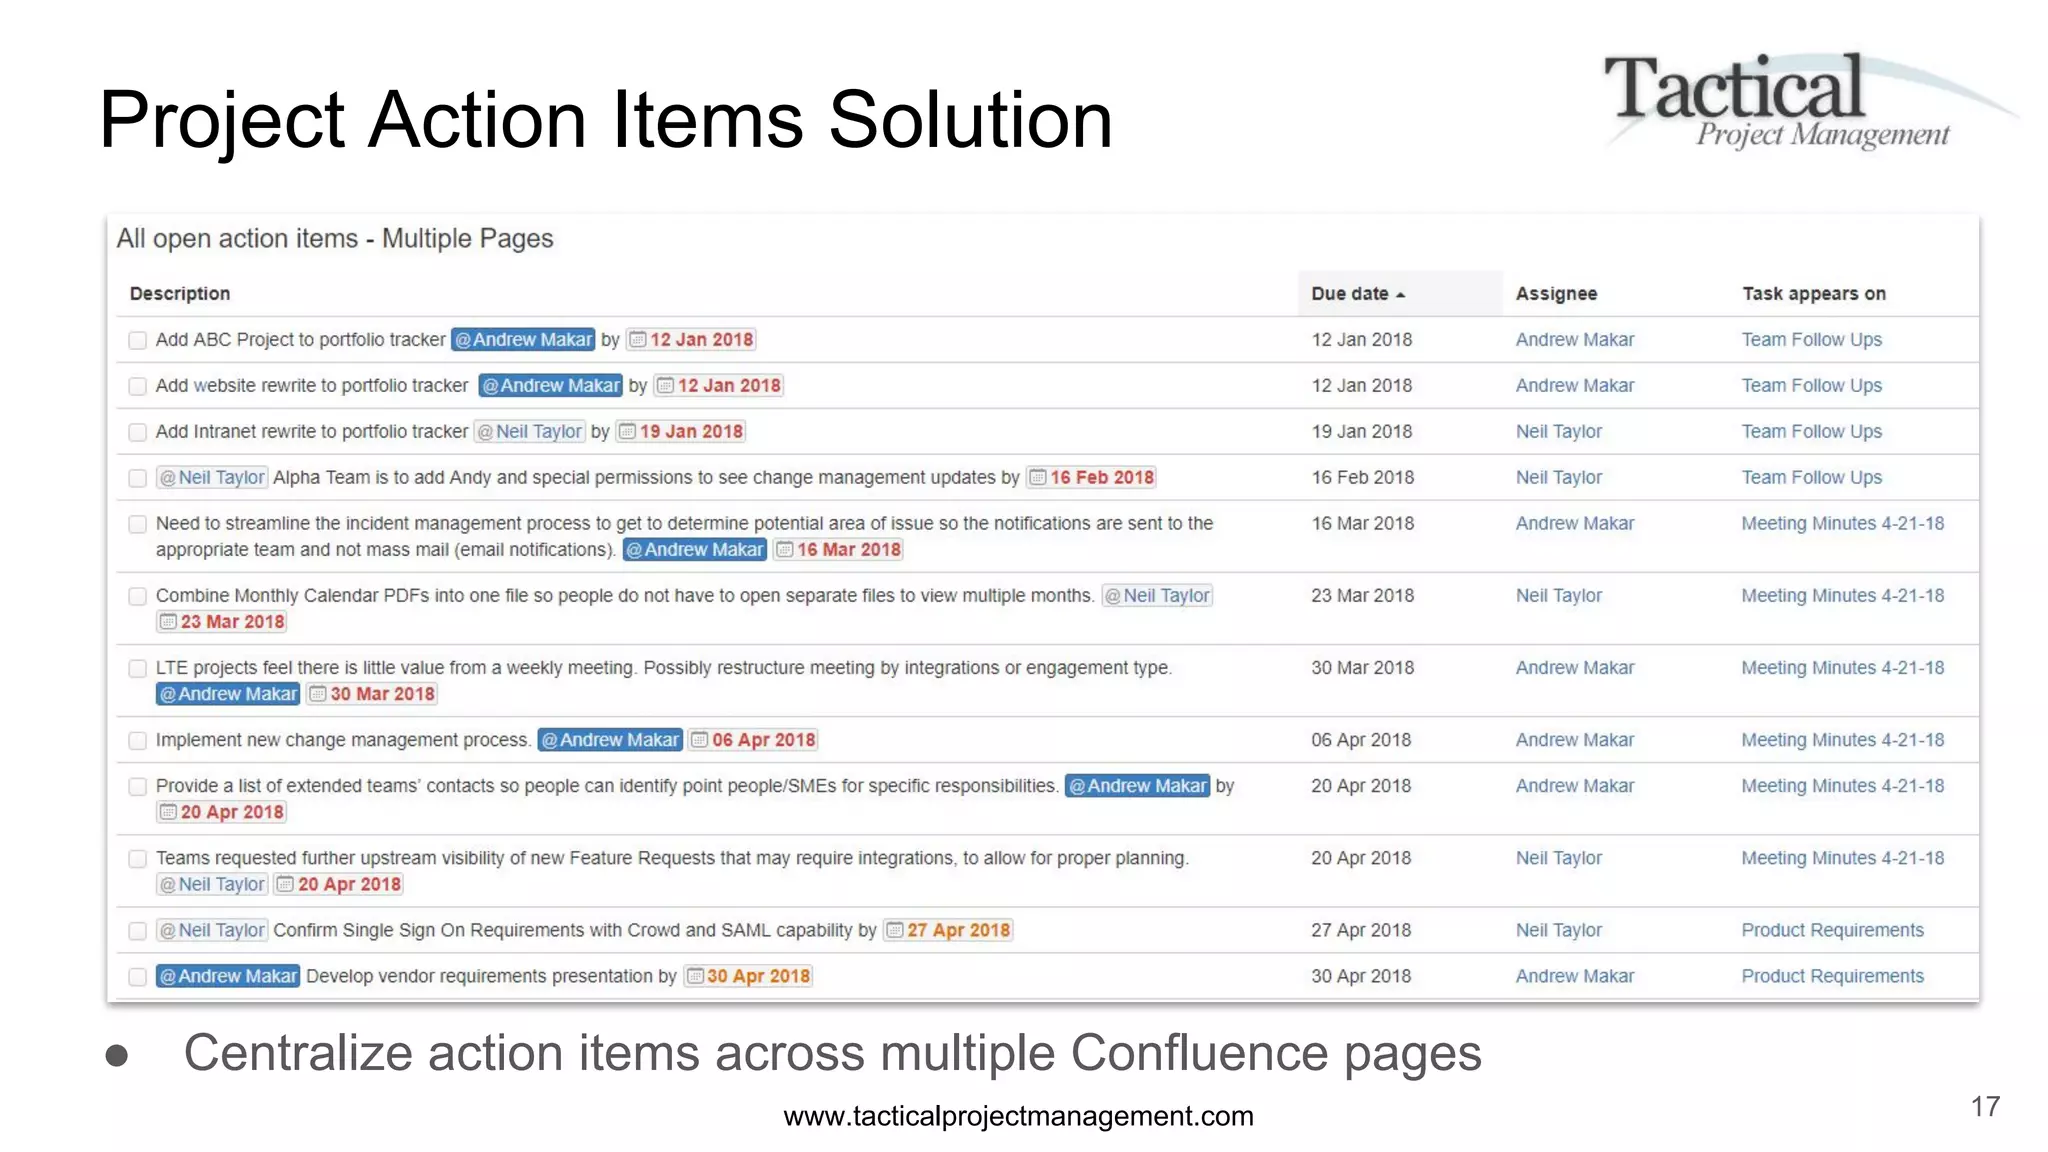Click the calendar icon beside orange 30 Apr 2018
2048x1152 pixels.
(x=695, y=976)
